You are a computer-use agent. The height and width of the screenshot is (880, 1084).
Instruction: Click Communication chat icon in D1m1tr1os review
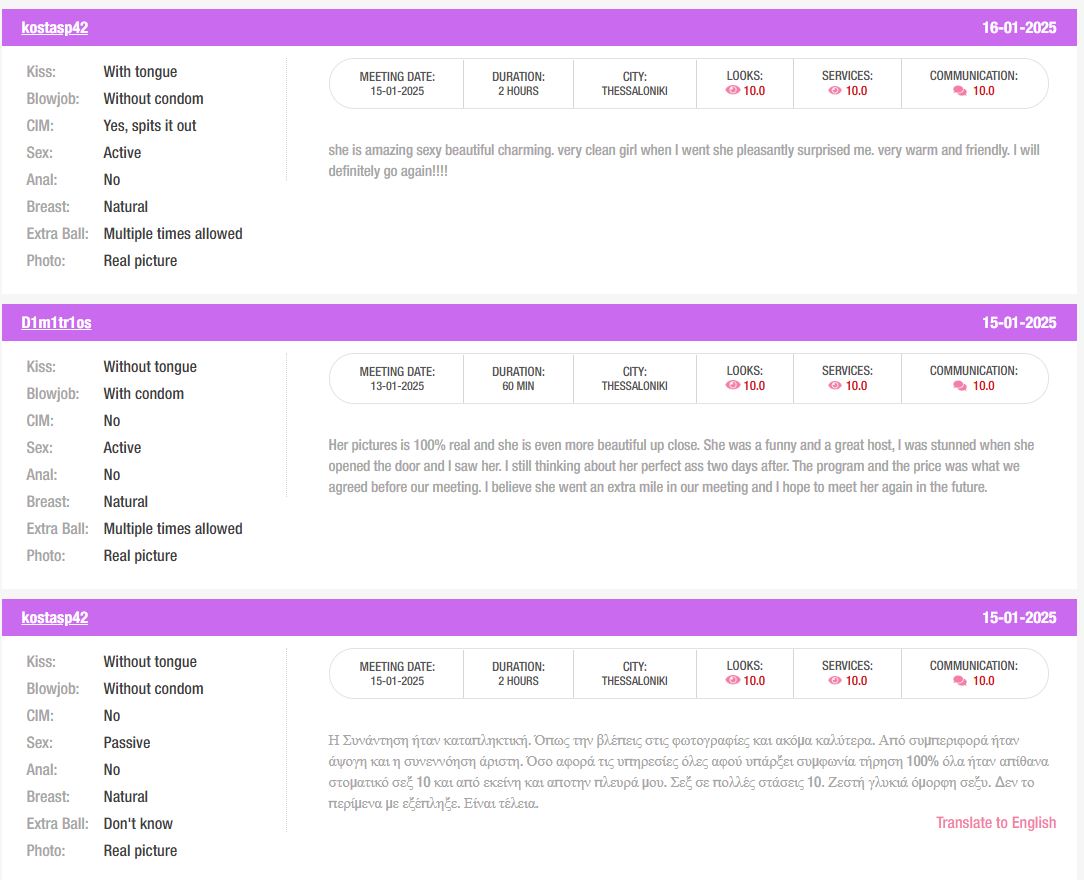pos(960,386)
